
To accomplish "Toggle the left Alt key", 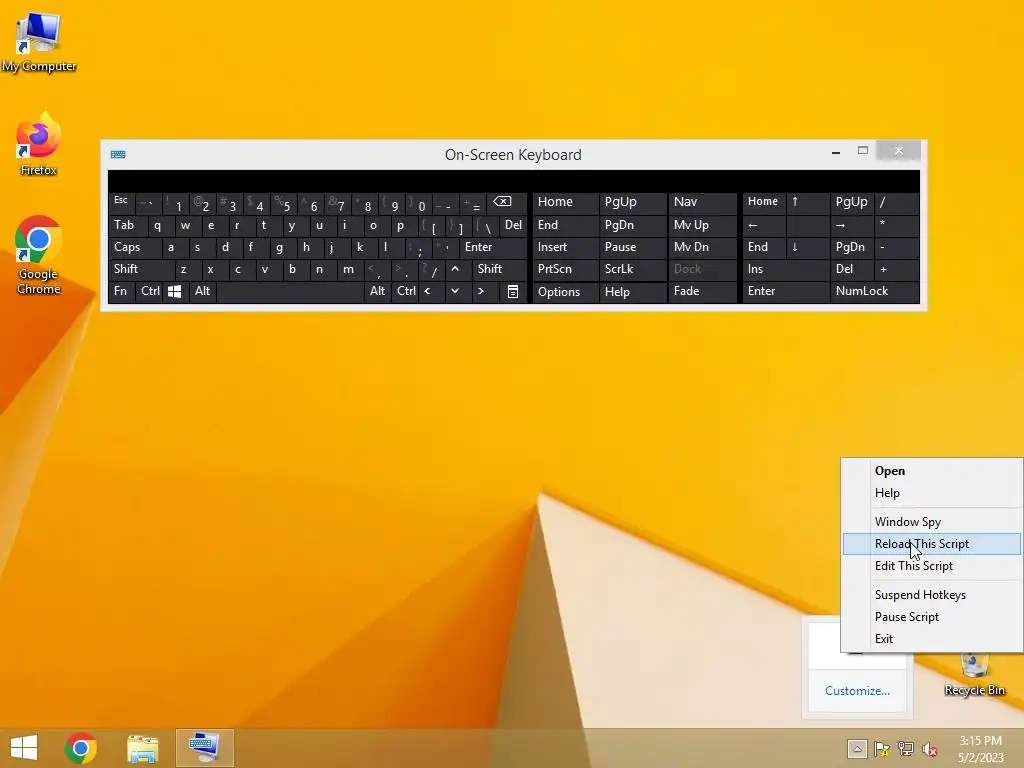I will [x=202, y=292].
